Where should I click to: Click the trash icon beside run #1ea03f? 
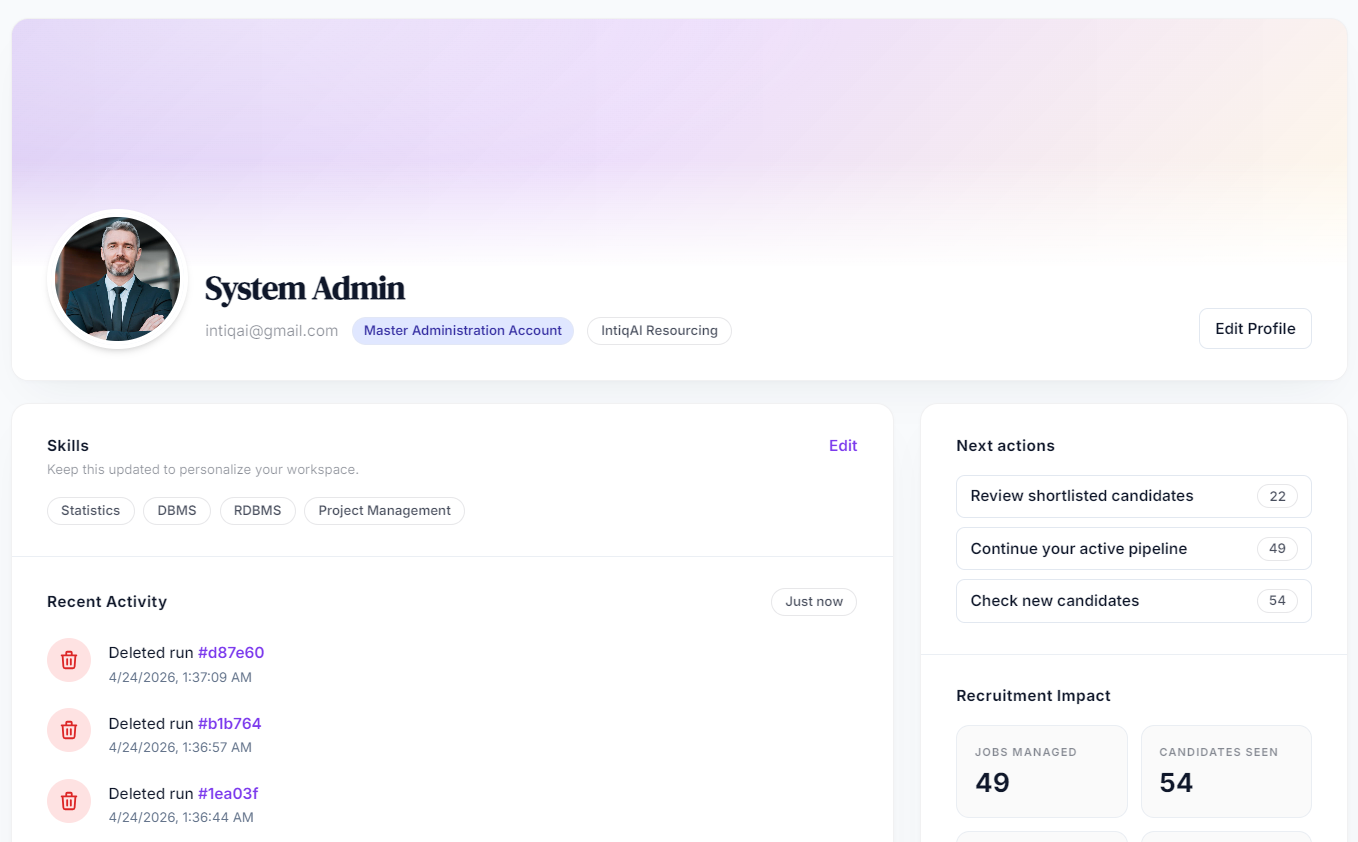pos(69,801)
